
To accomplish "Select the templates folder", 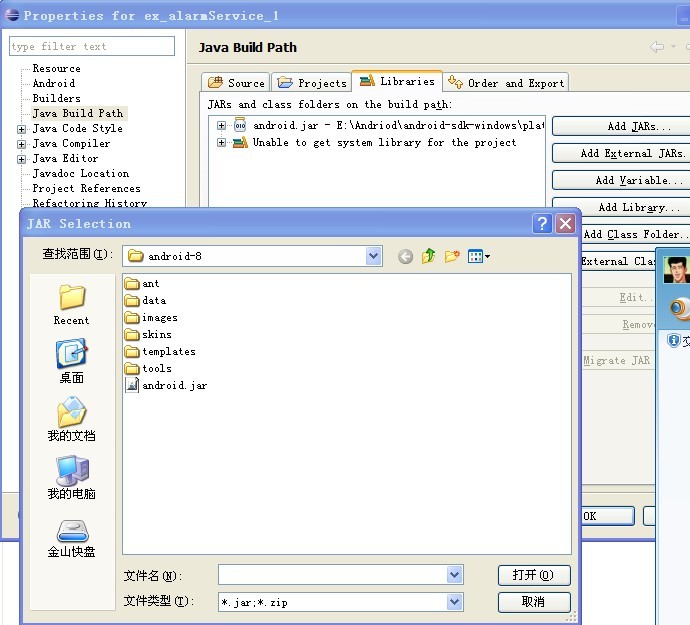I will 160,351.
